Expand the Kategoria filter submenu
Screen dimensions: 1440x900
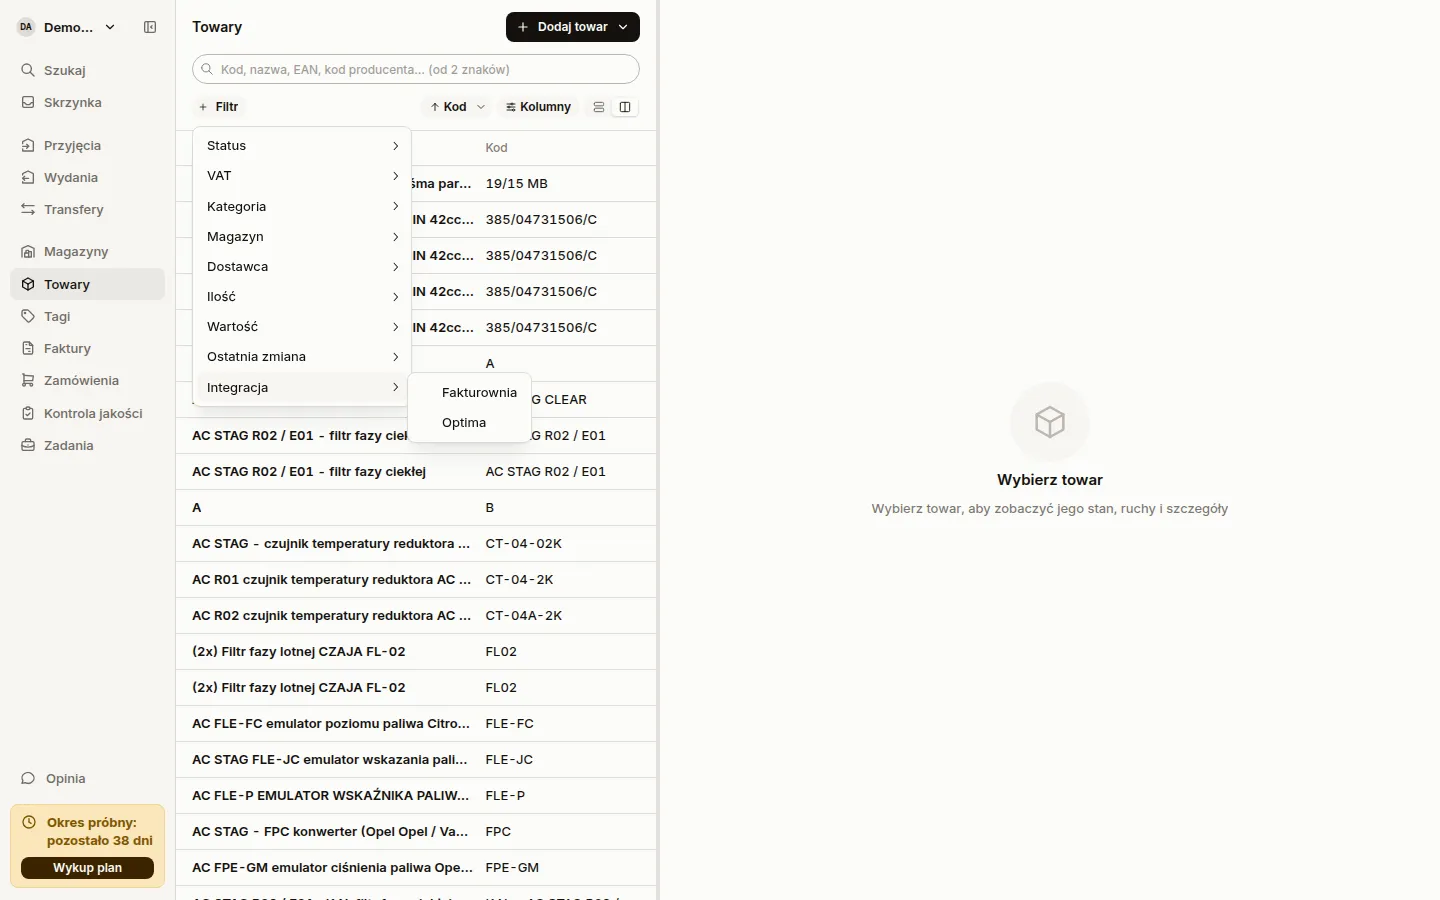point(301,206)
